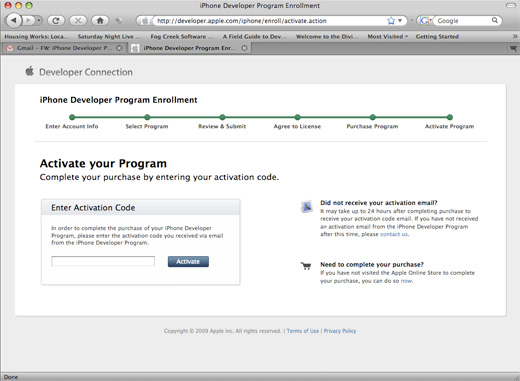This screenshot has height=381, width=520.
Task: Close the Gmail tab
Action: (119, 48)
